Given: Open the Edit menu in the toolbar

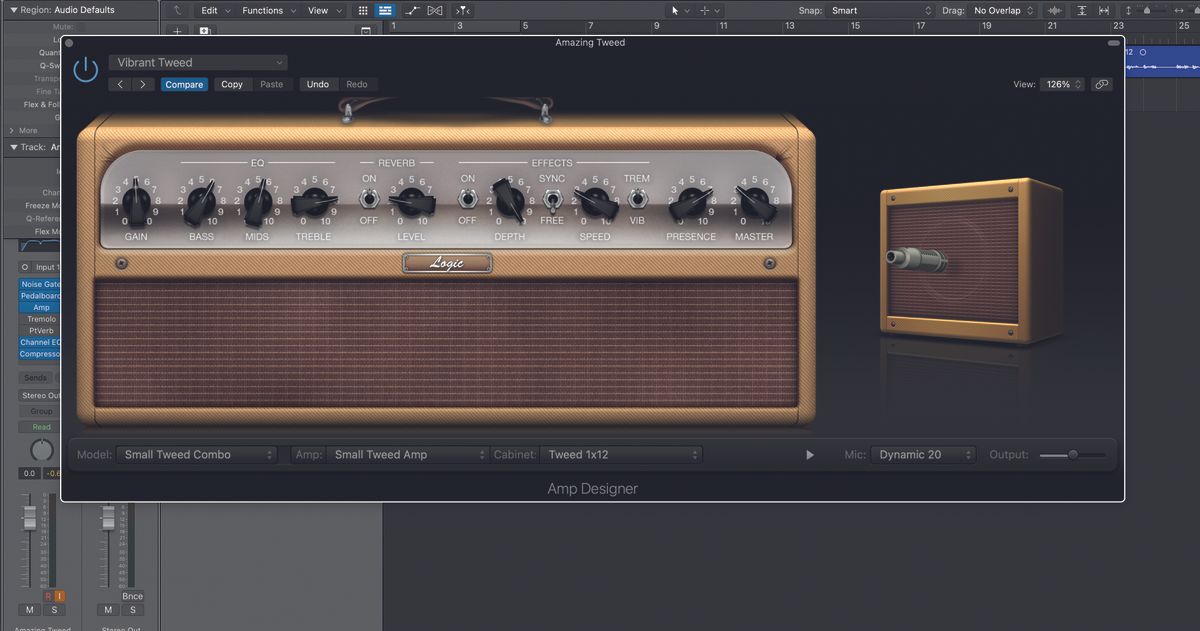Looking at the screenshot, I should [212, 10].
